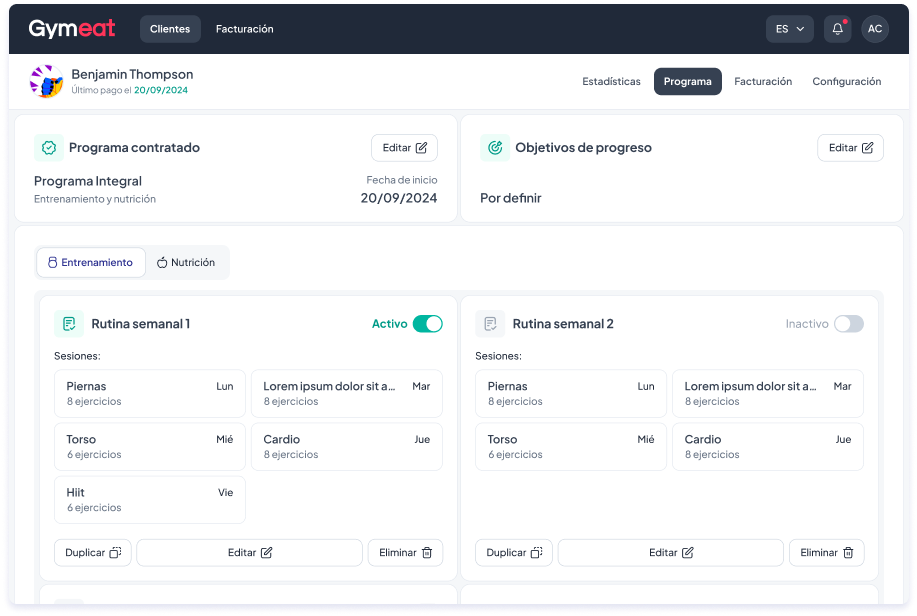Open the notifications bell icon
917x616 pixels.
pos(837,29)
